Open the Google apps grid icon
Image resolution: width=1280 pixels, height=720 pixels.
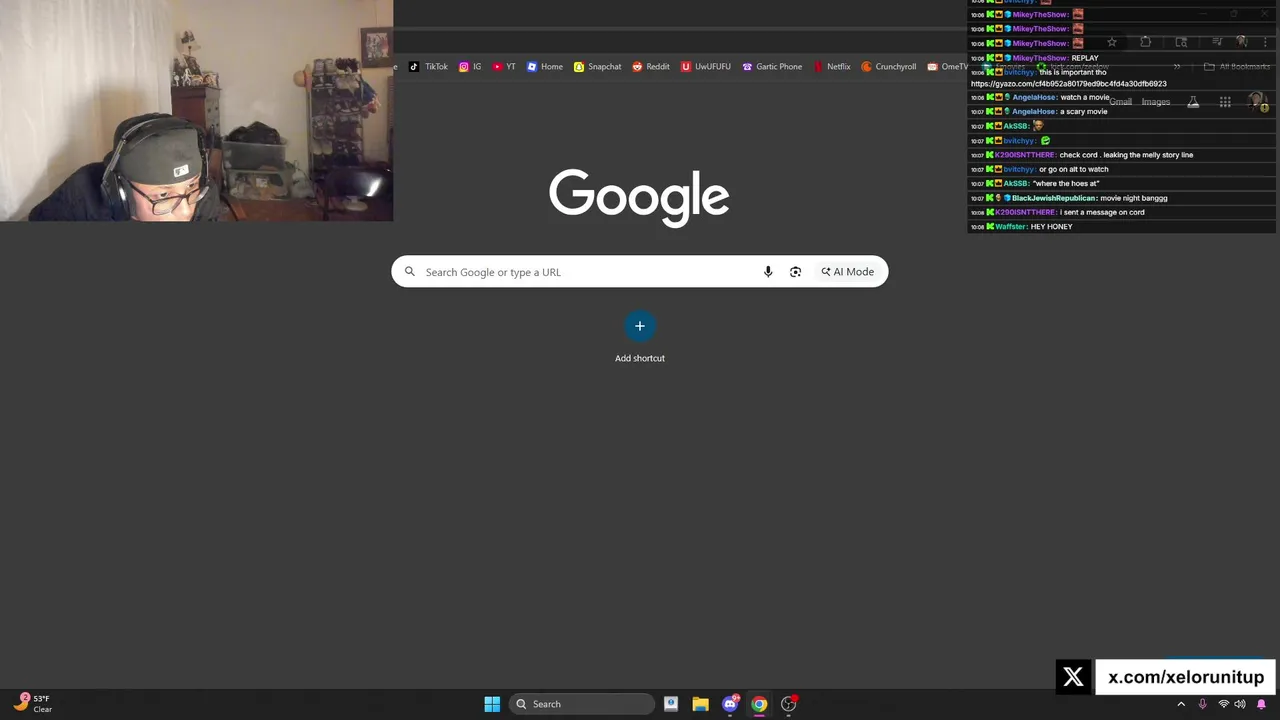tap(1225, 102)
